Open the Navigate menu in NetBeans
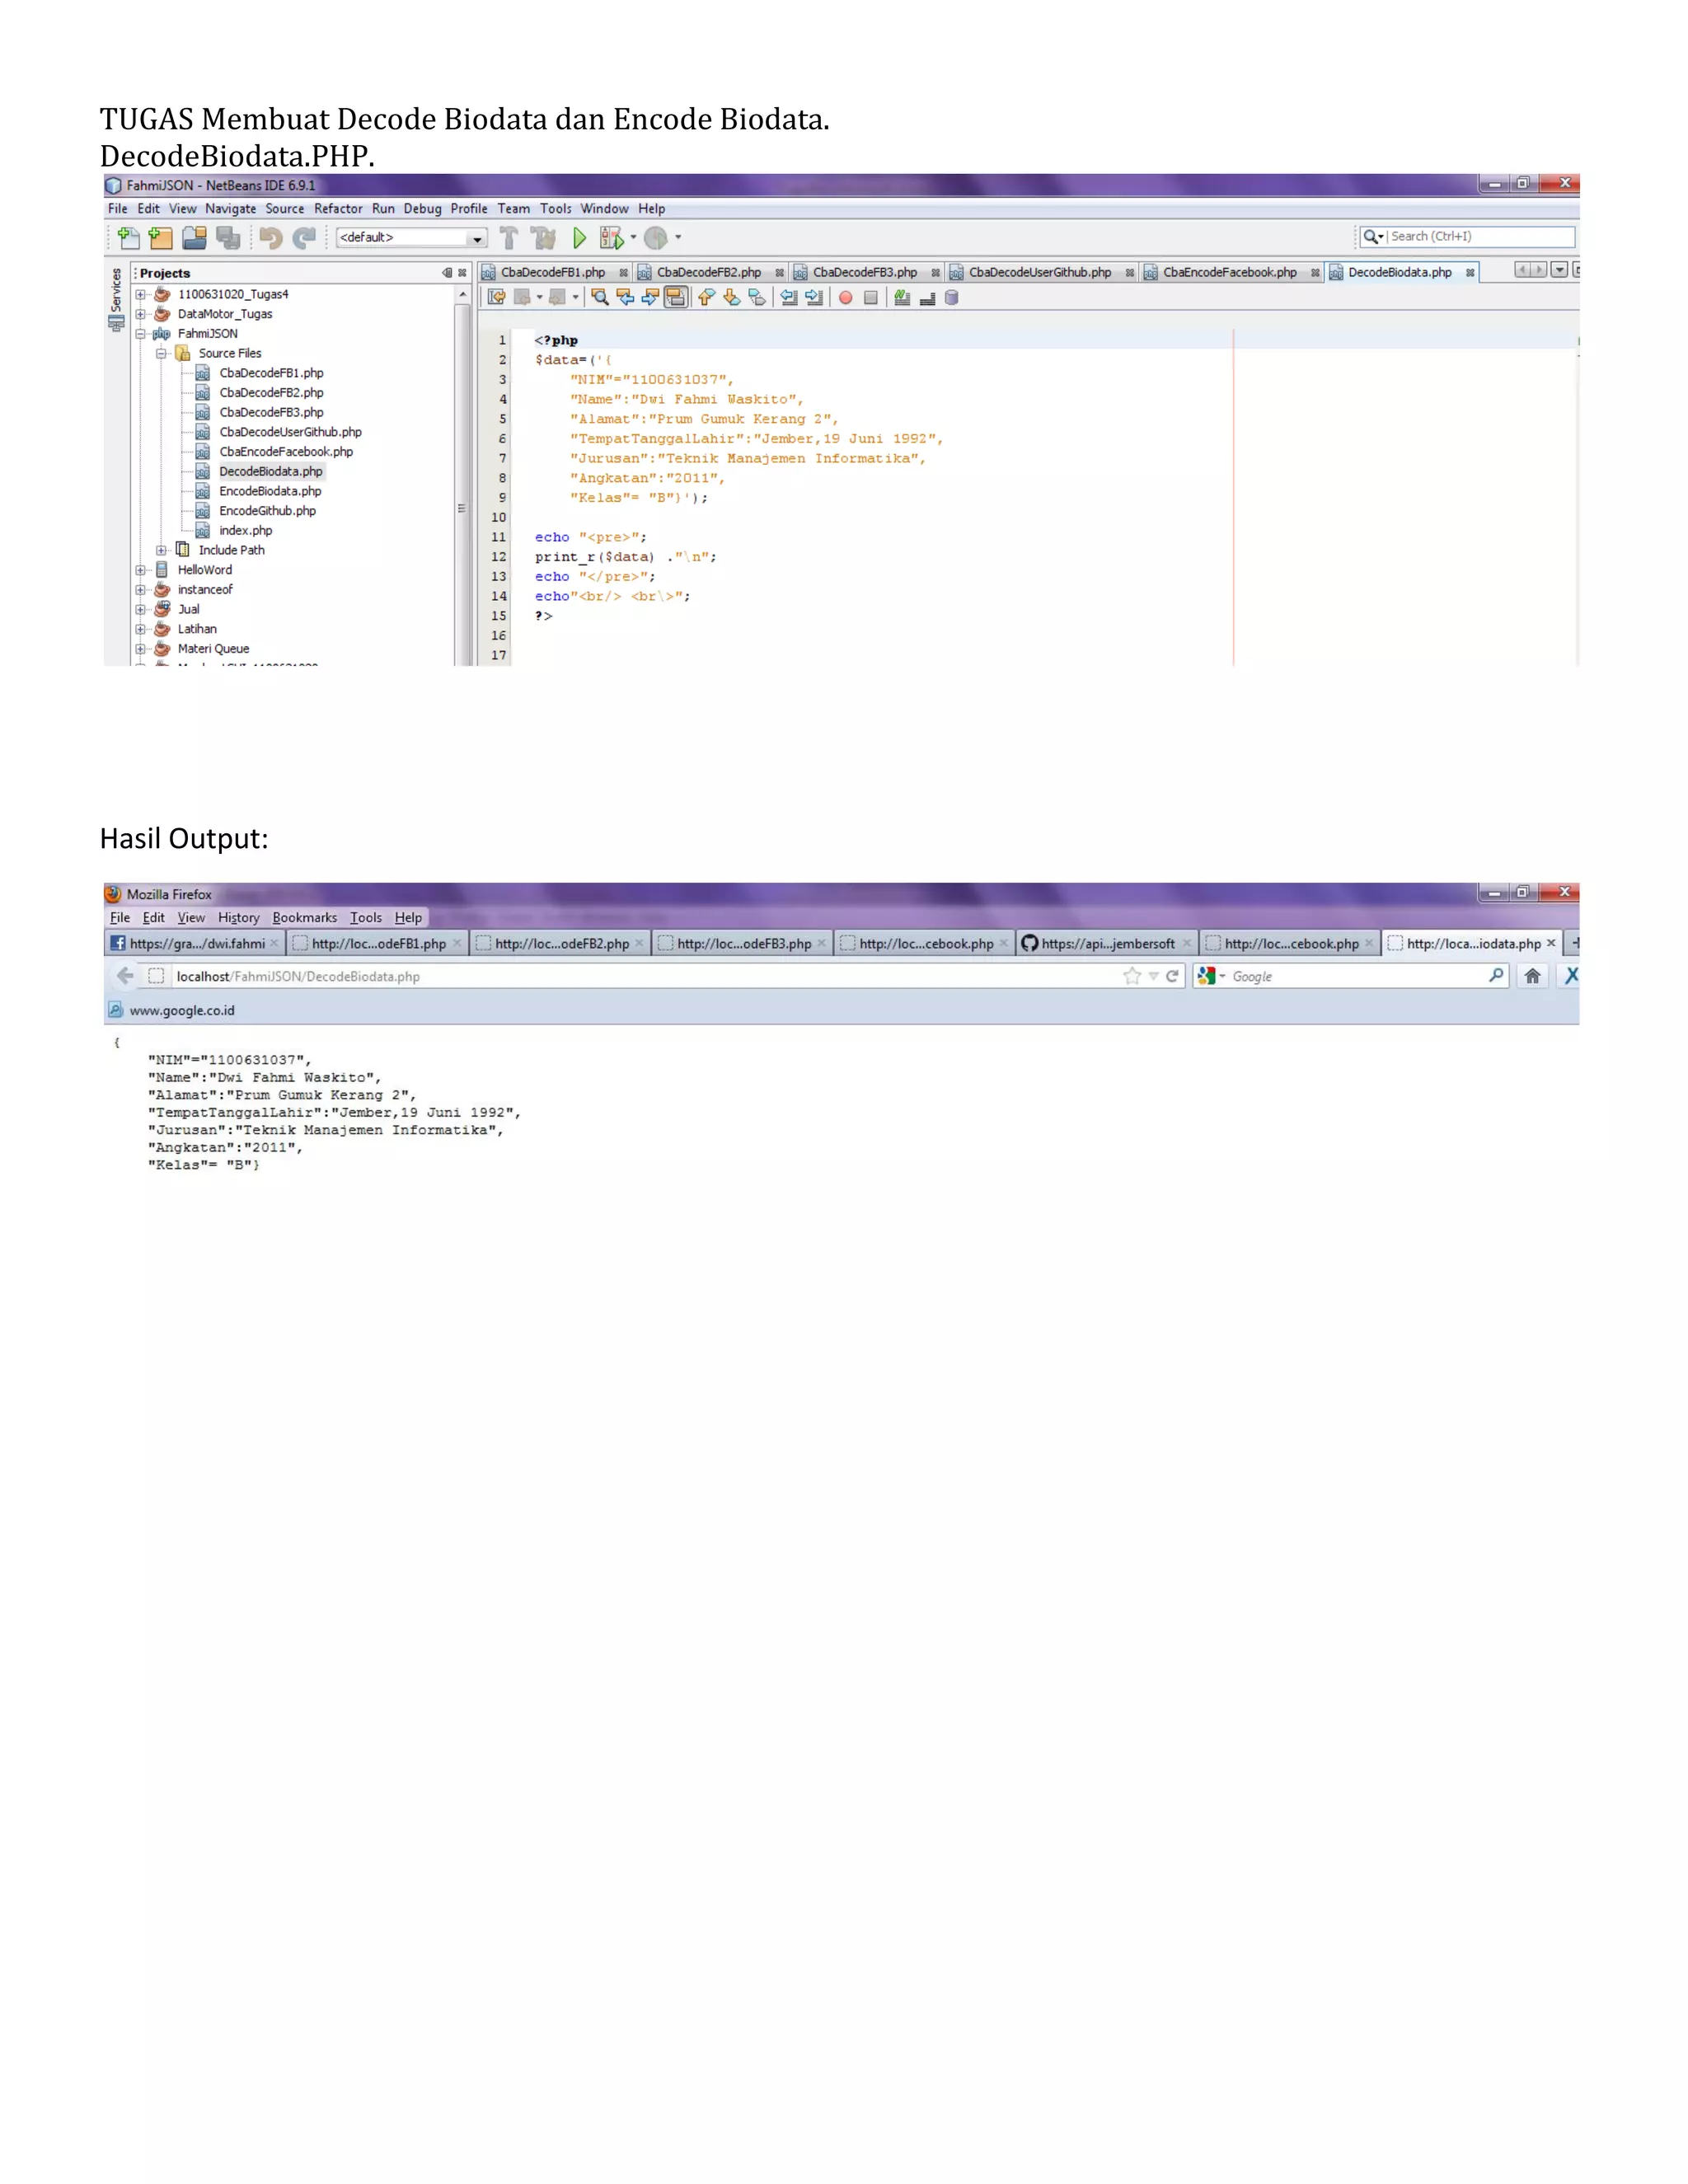 pyautogui.click(x=231, y=209)
